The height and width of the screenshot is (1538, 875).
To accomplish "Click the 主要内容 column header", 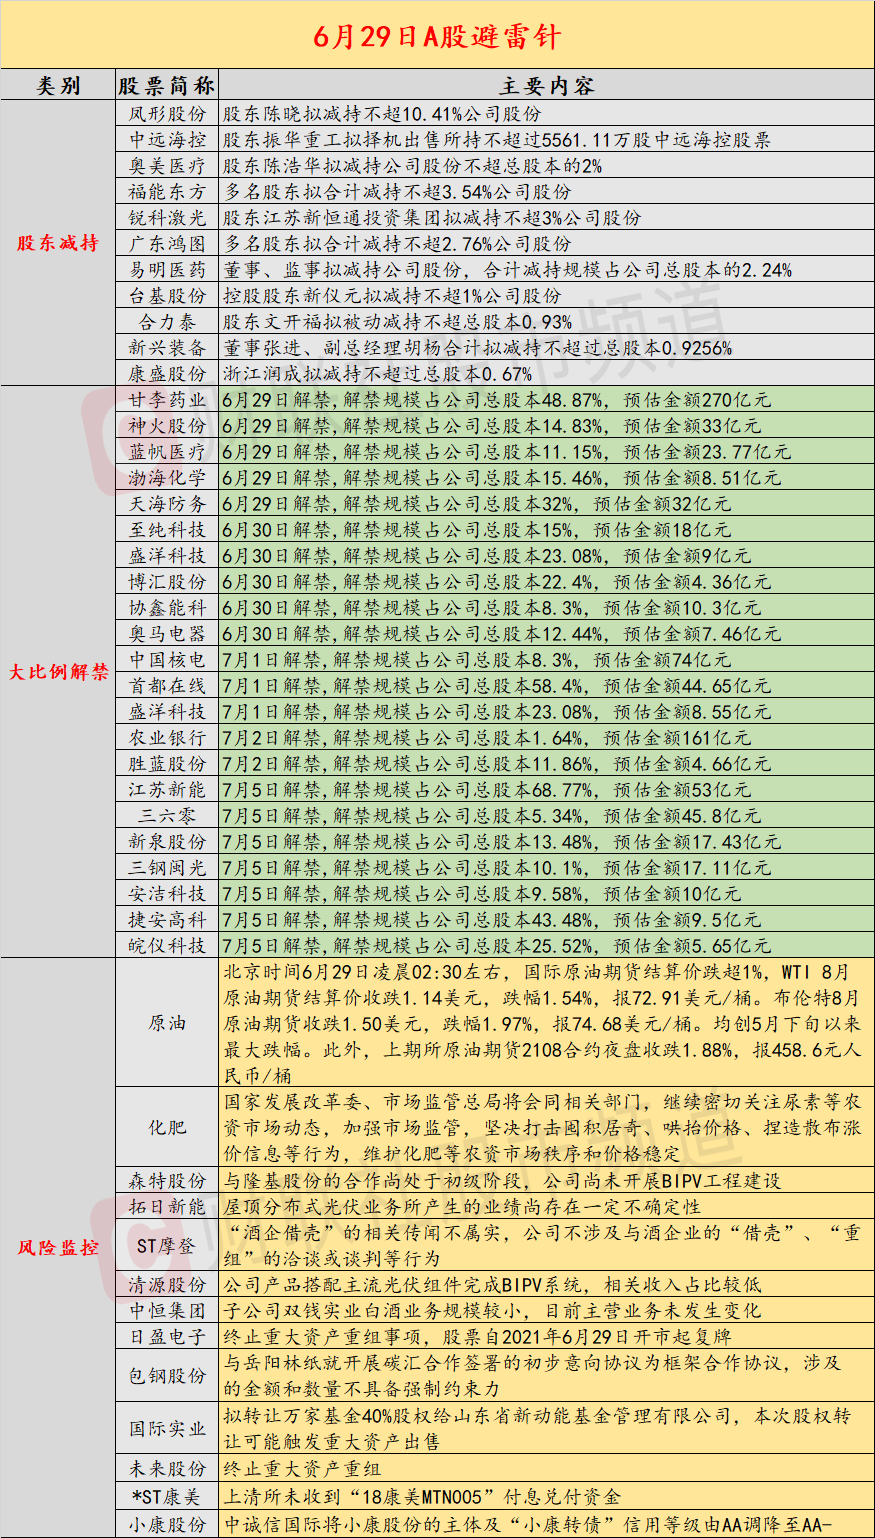I will tap(547, 85).
